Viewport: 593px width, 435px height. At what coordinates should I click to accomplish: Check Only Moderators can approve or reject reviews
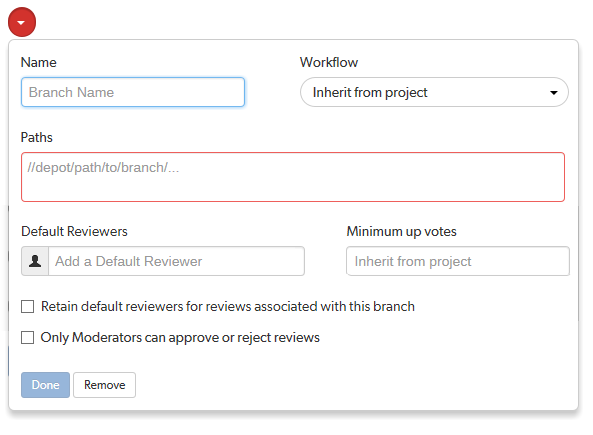tap(27, 337)
